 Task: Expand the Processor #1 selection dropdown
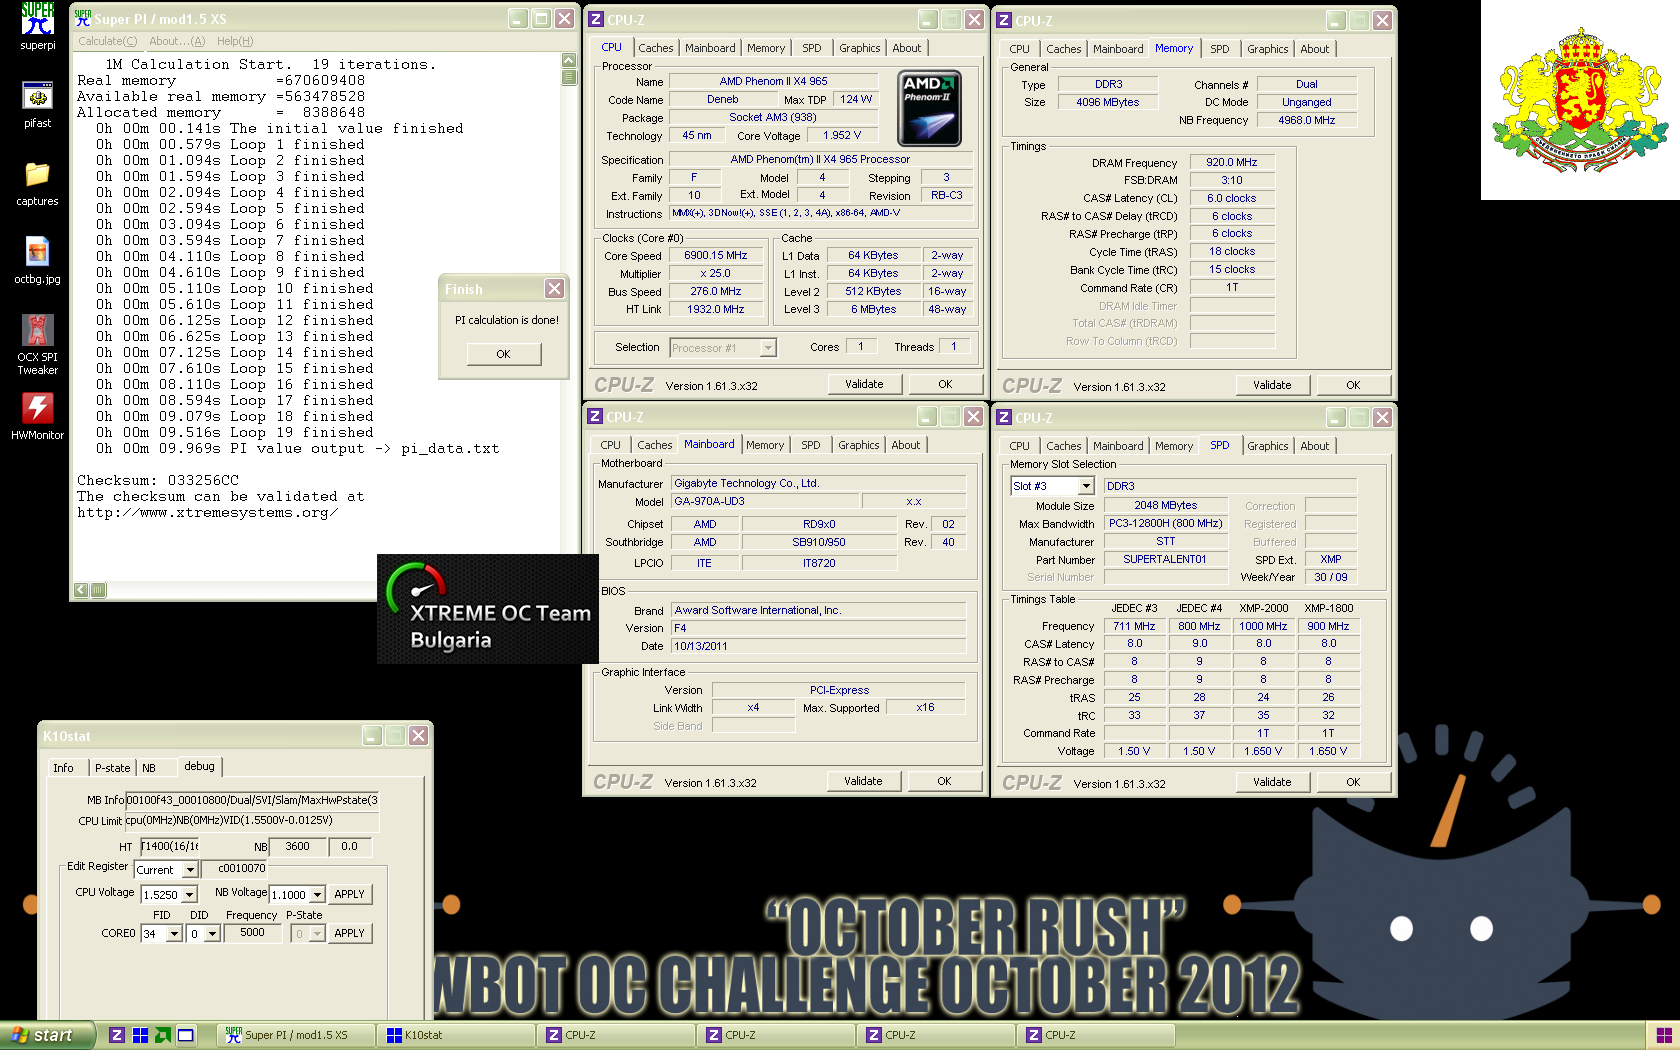(x=768, y=348)
